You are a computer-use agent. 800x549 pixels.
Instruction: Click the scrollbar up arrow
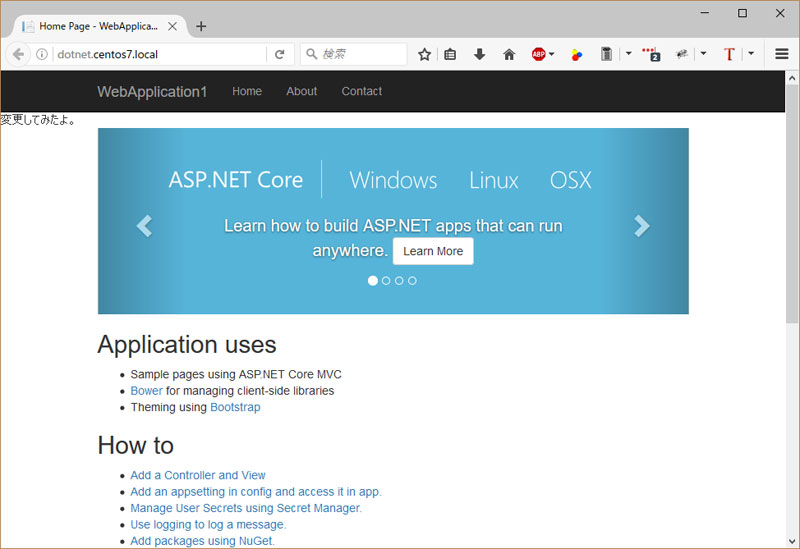(792, 78)
